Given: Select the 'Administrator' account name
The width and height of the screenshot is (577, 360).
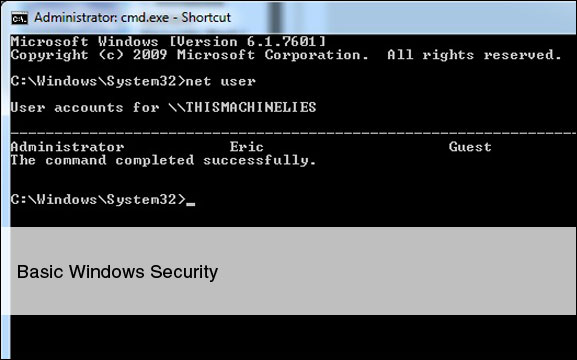Looking at the screenshot, I should (67, 147).
